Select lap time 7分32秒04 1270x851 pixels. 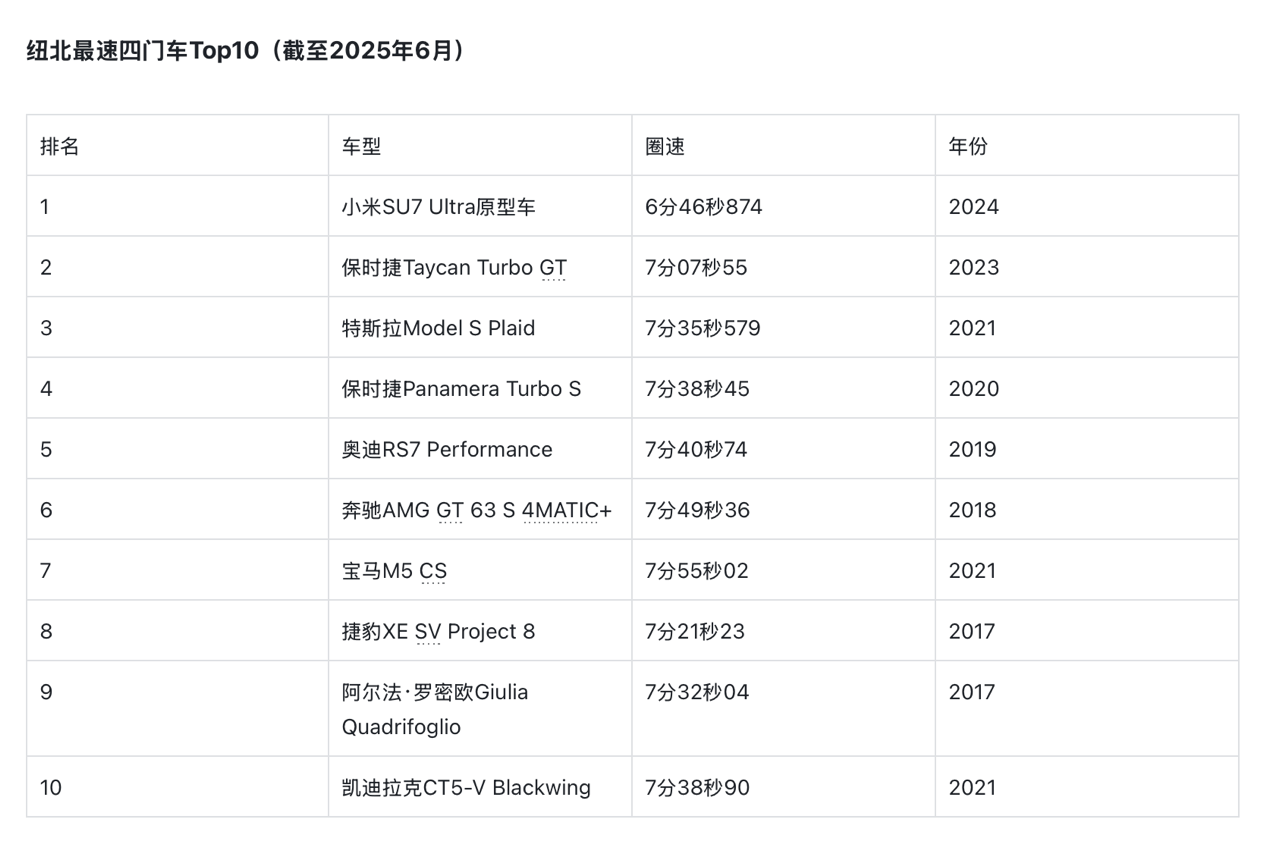click(783, 709)
